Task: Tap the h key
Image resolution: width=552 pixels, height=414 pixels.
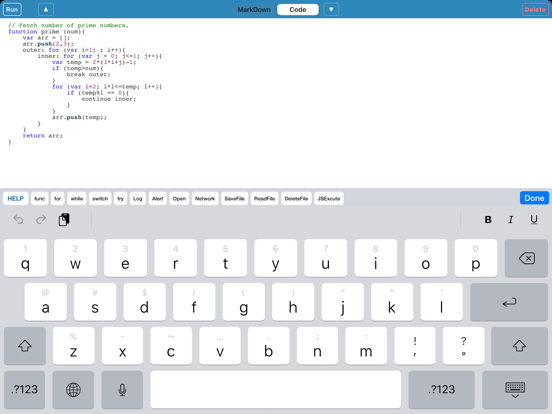Action: coord(293,302)
